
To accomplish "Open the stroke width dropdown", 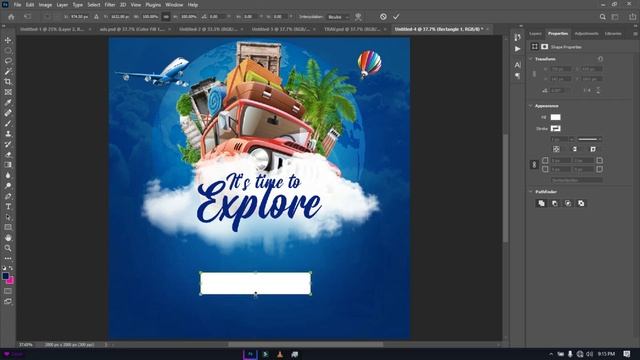I will coord(571,140).
